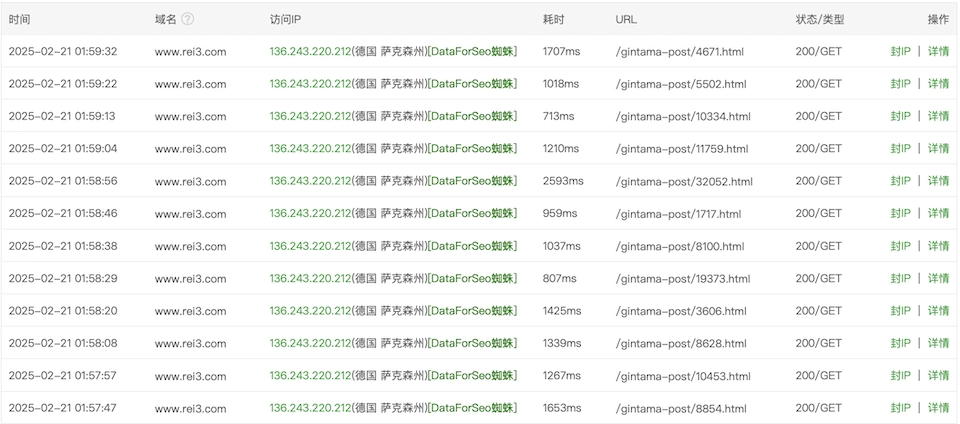Block IP for the 01:57:47 request
960x424 pixels.
point(900,408)
